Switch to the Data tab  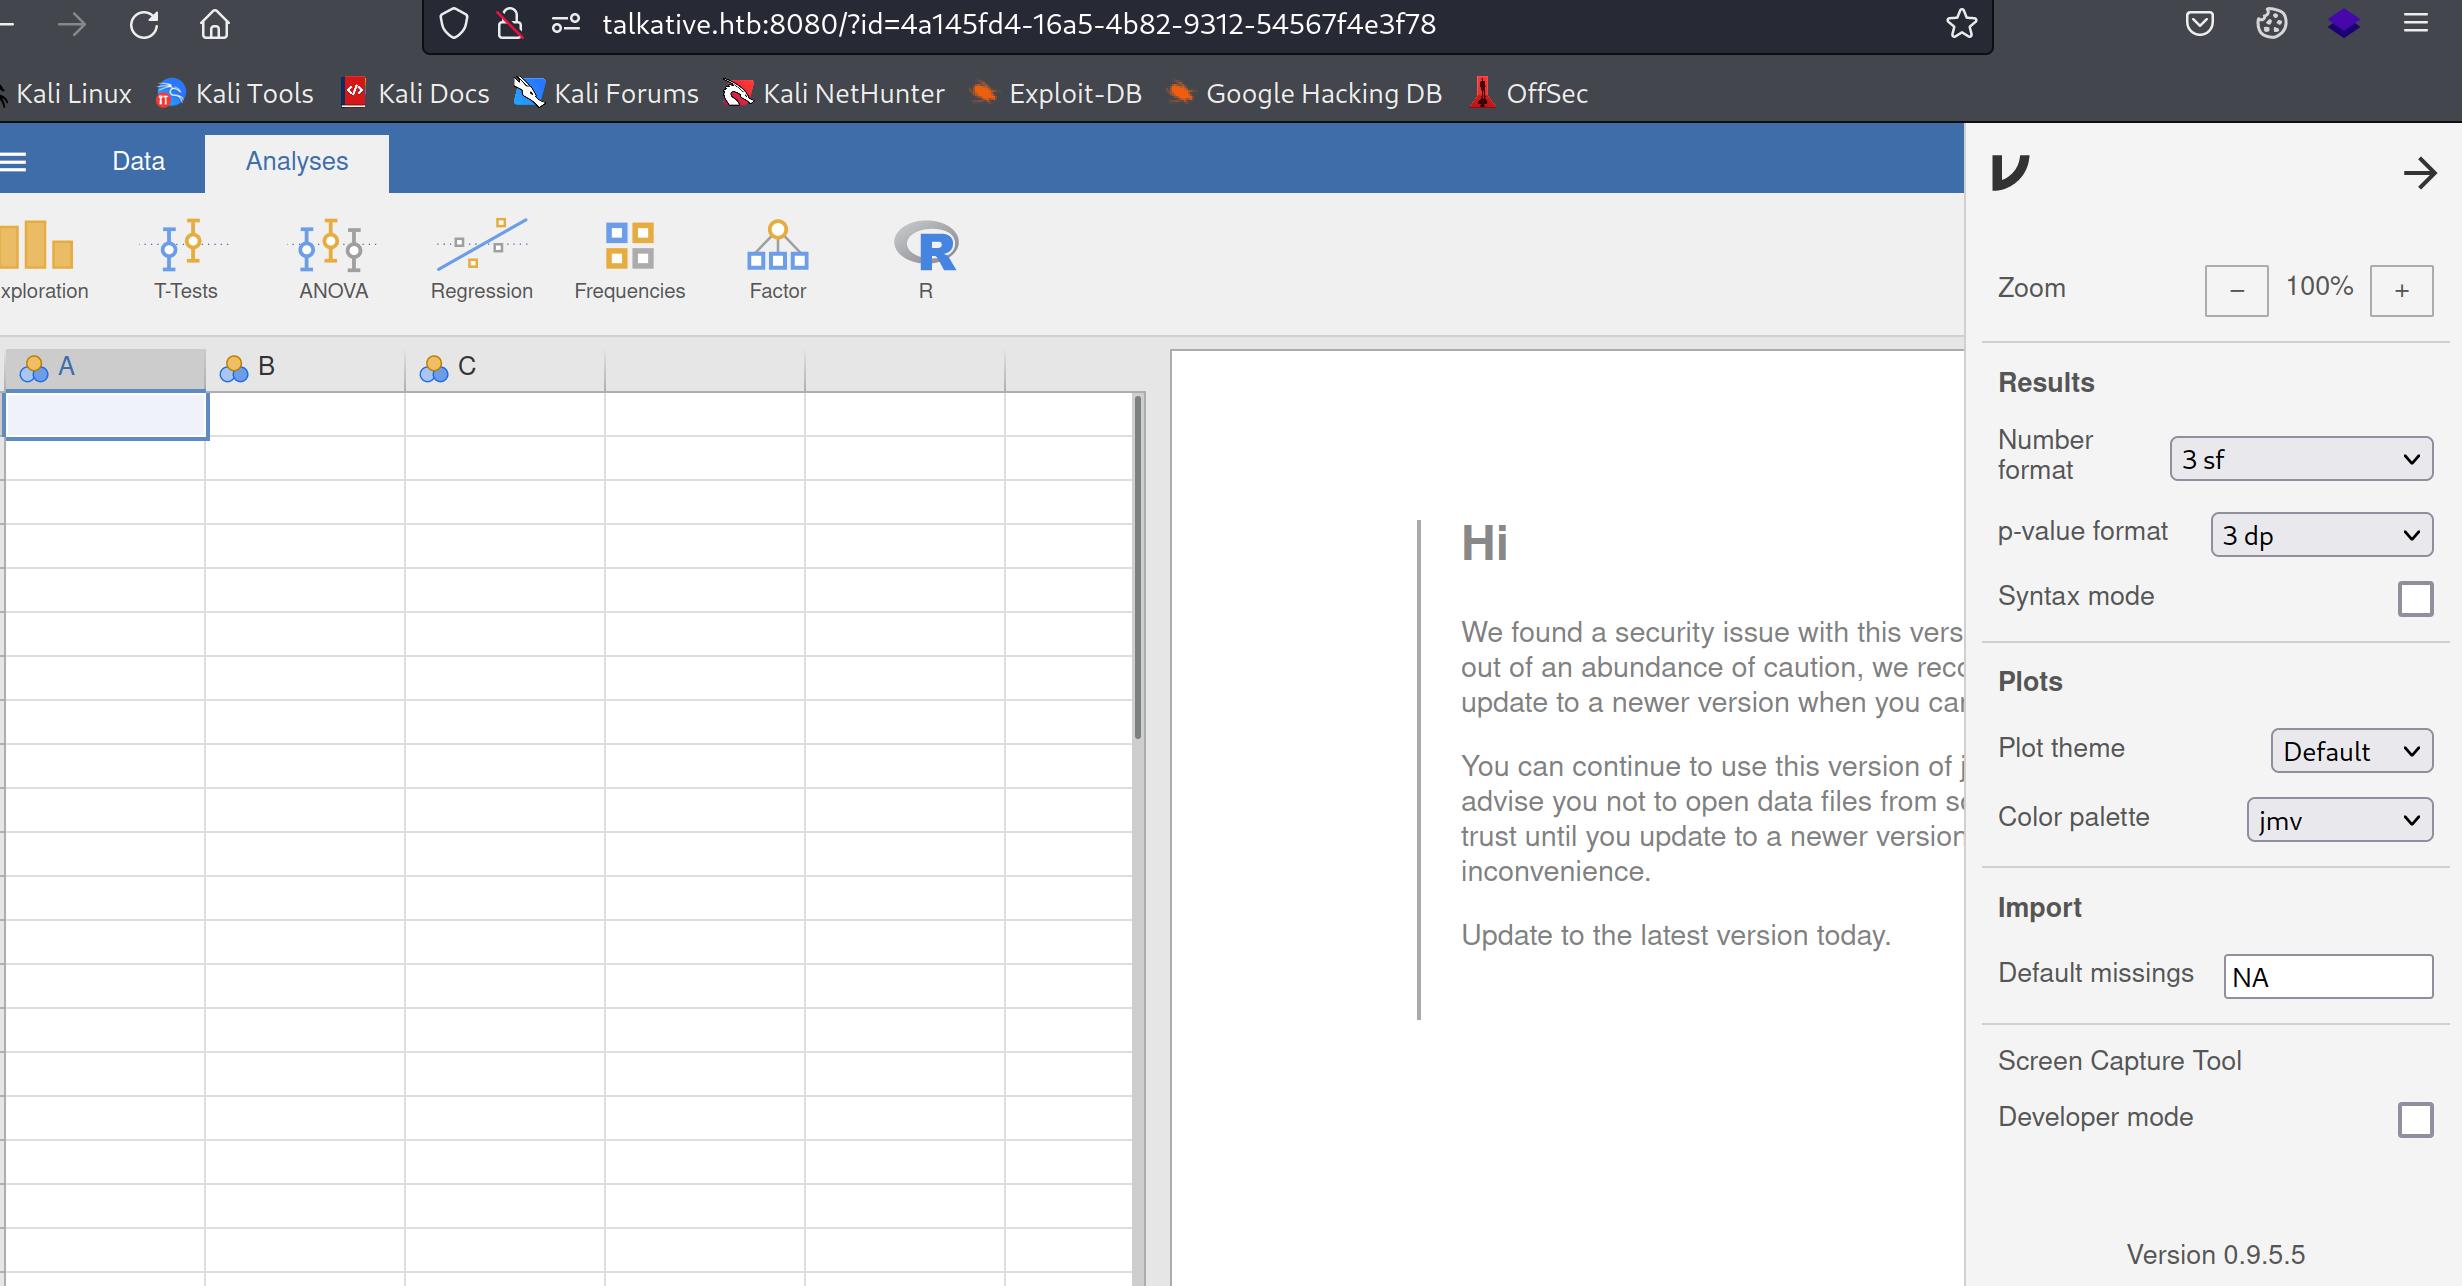click(138, 161)
